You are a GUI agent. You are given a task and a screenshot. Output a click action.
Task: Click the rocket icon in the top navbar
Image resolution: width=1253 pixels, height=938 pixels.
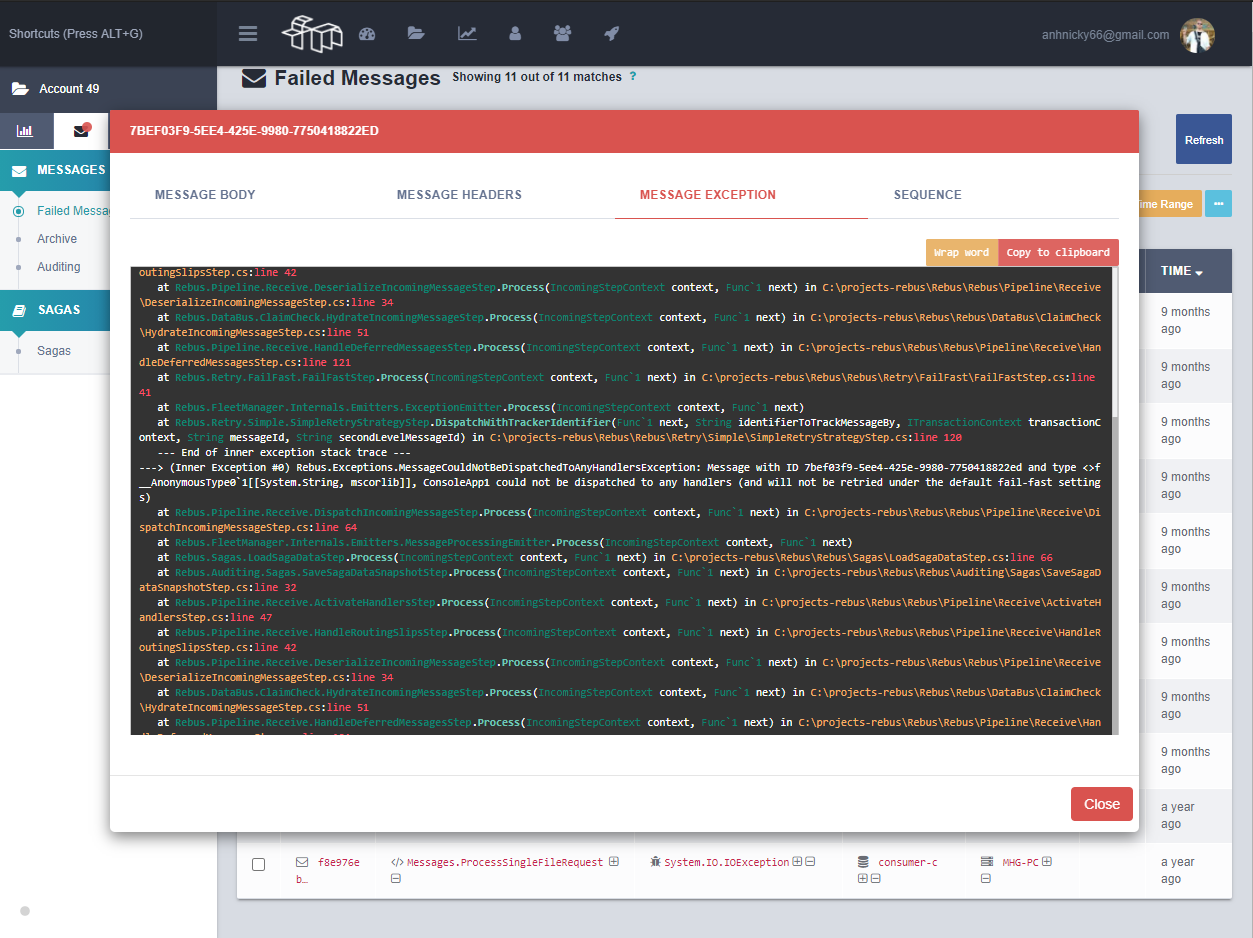point(610,33)
